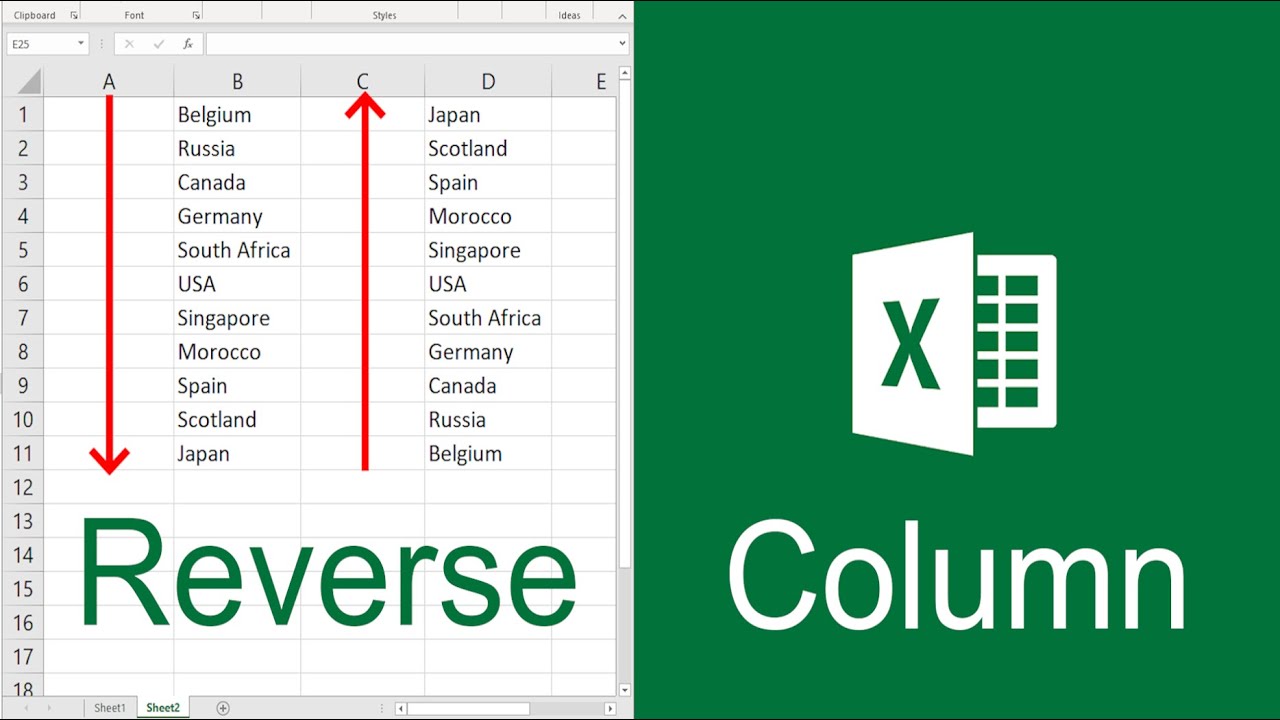The width and height of the screenshot is (1280, 720).
Task: Click the Enter checkmark formula bar icon
Action: pos(158,44)
